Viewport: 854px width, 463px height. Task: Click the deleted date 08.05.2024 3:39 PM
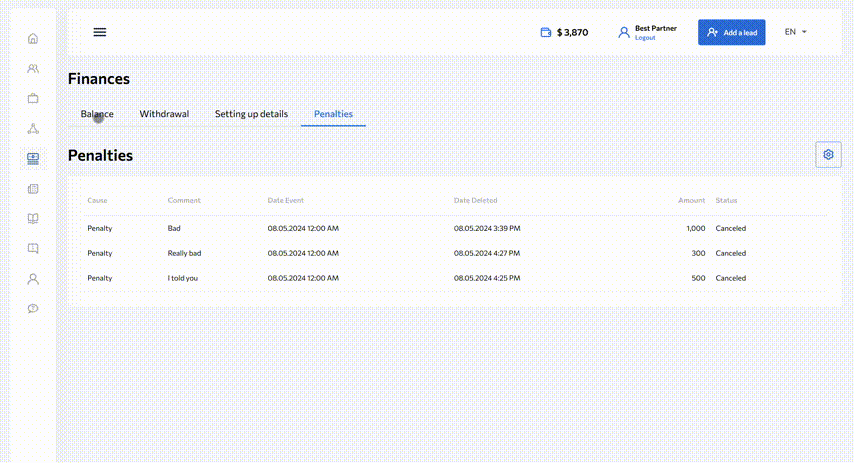(x=487, y=228)
